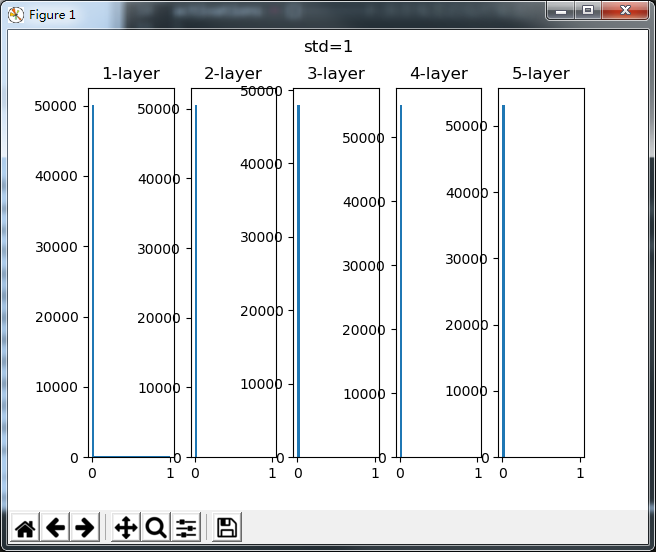Screen dimensions: 656x552
Task: Click the 40000 y-tick label of 3-layer plot
Action: point(261,164)
